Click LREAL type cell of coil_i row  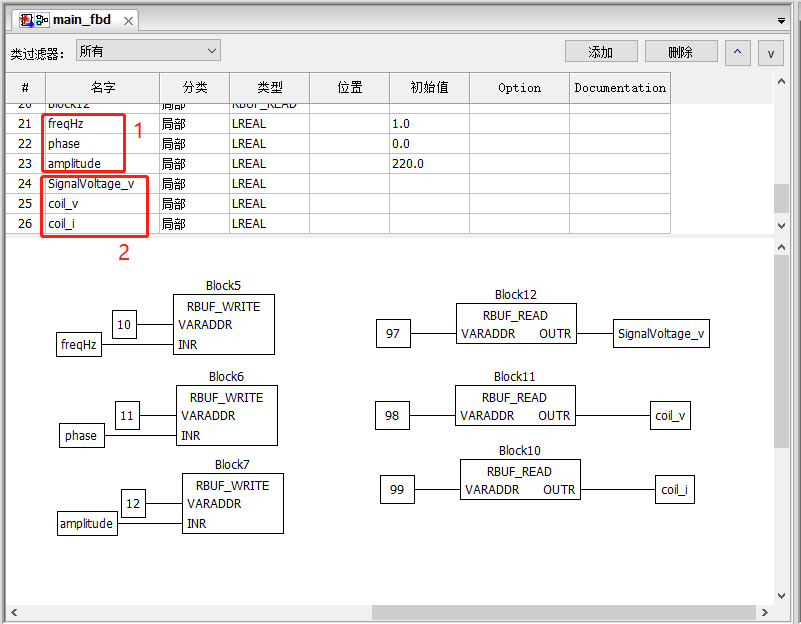pos(270,223)
